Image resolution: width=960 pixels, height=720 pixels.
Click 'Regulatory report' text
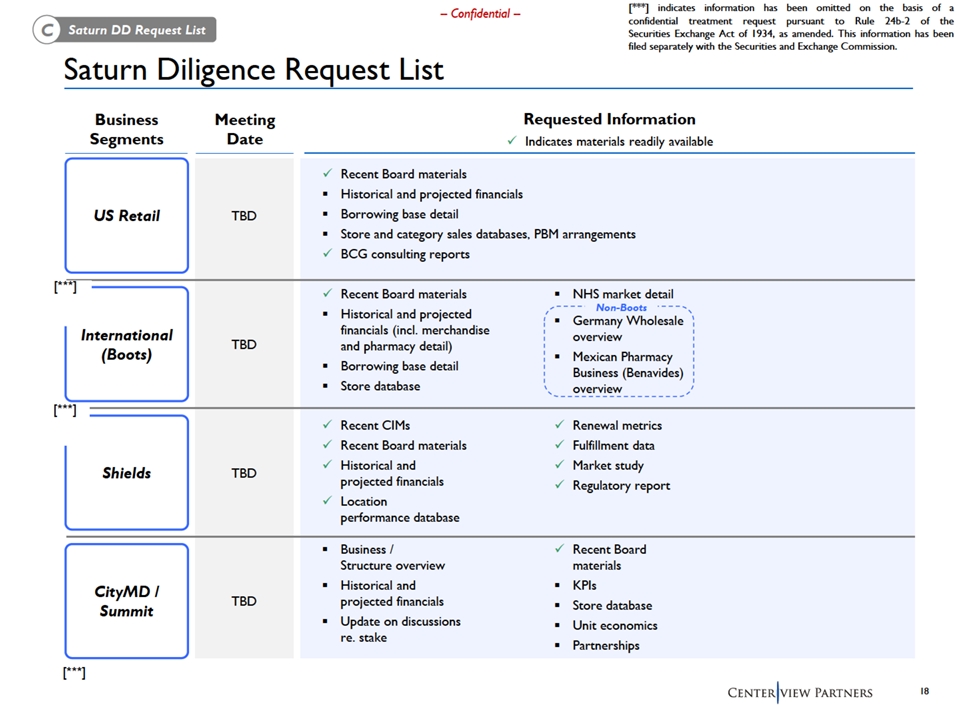coord(621,486)
